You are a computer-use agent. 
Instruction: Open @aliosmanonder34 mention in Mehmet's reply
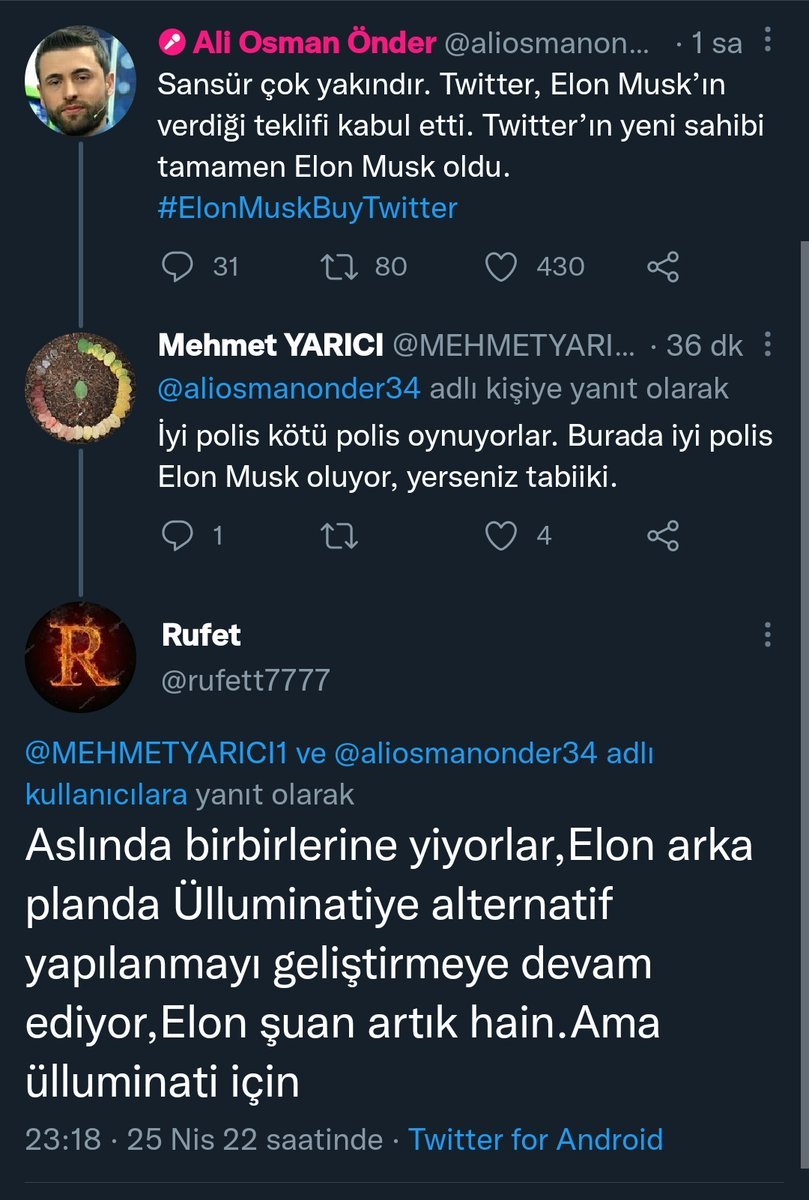290,390
